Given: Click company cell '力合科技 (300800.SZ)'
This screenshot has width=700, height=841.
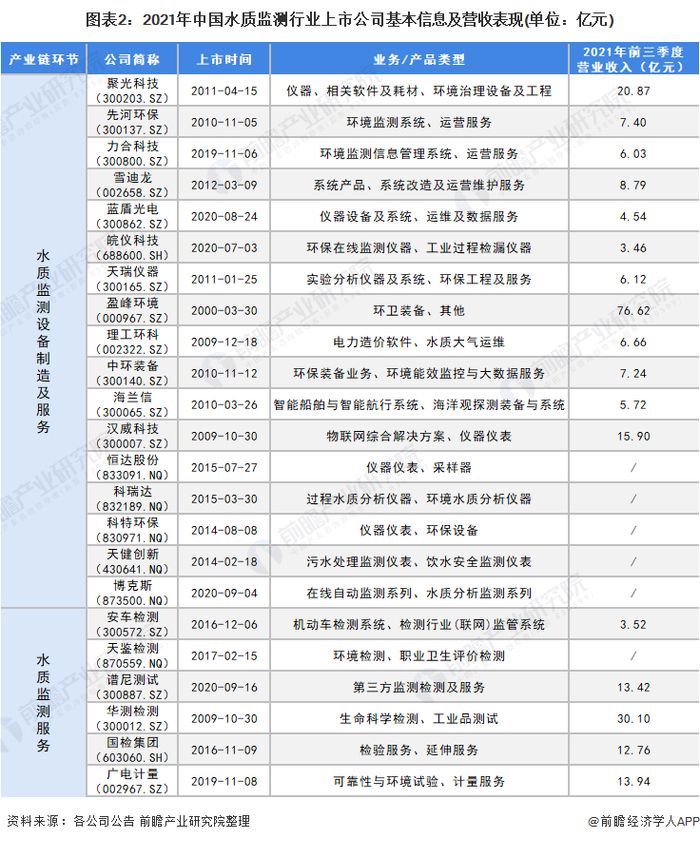Looking at the screenshot, I should coord(132,153).
